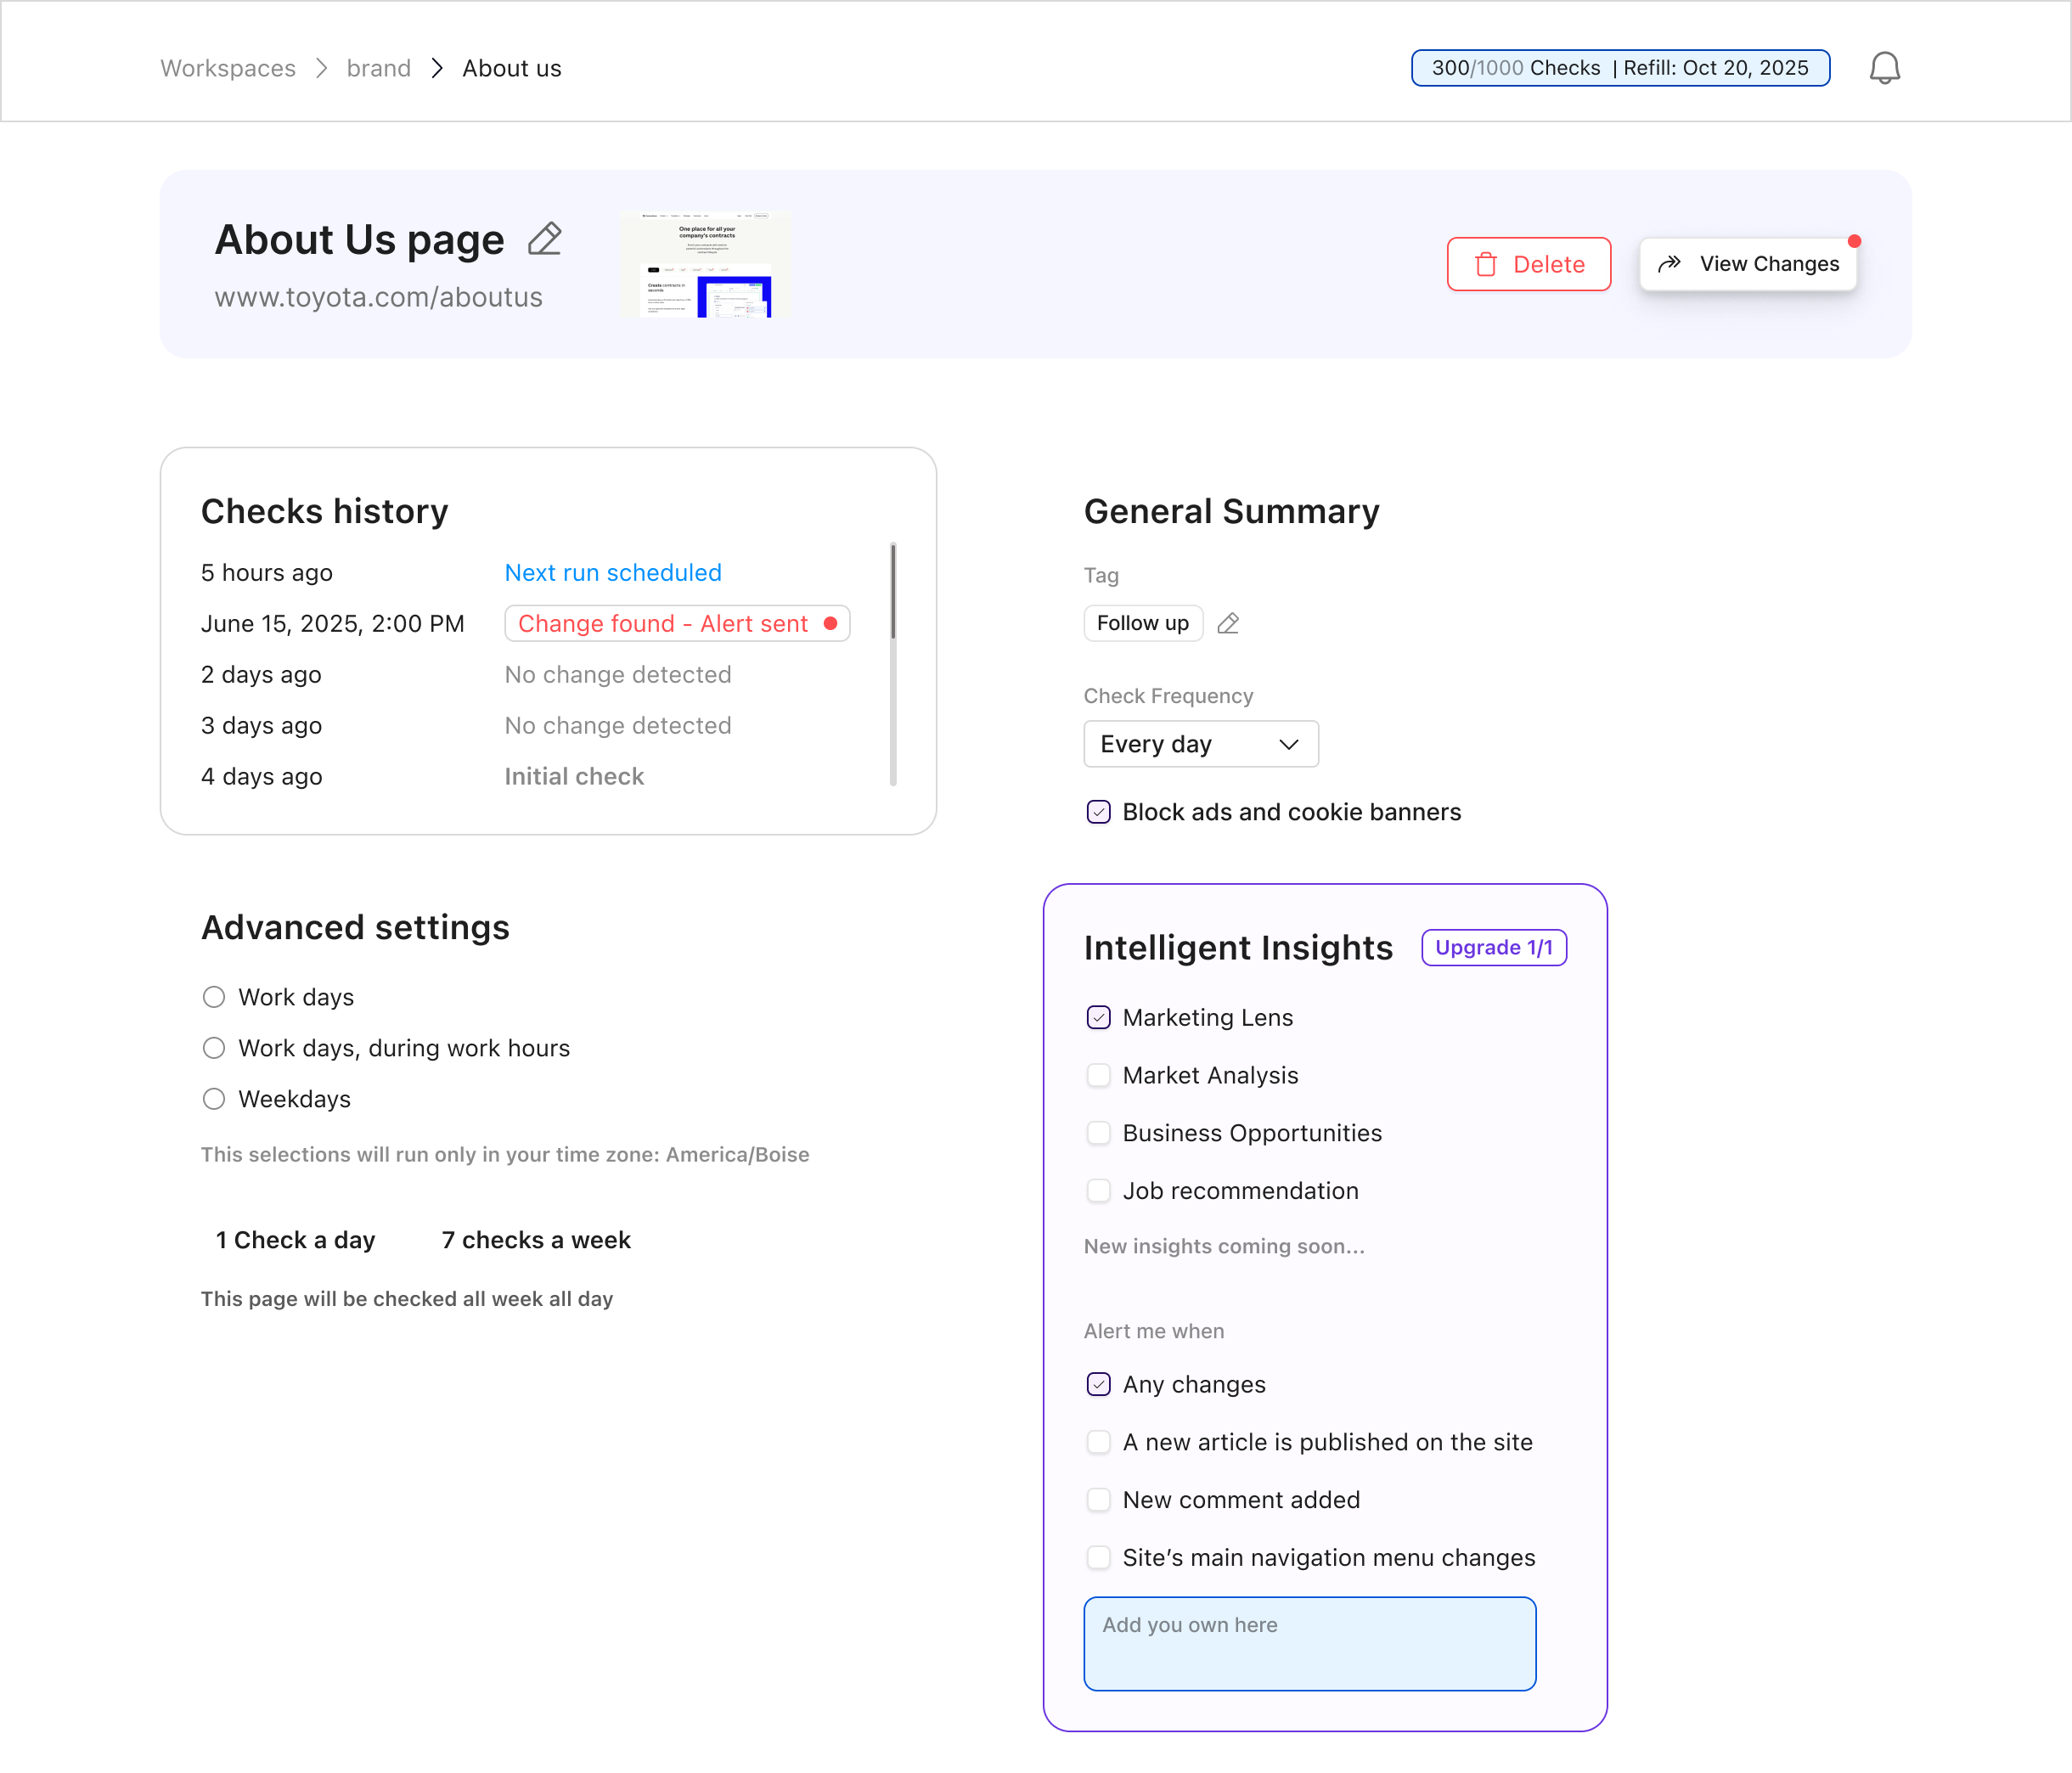Click the arrow icon on View Changes button
The height and width of the screenshot is (1773, 2072).
(x=1670, y=263)
